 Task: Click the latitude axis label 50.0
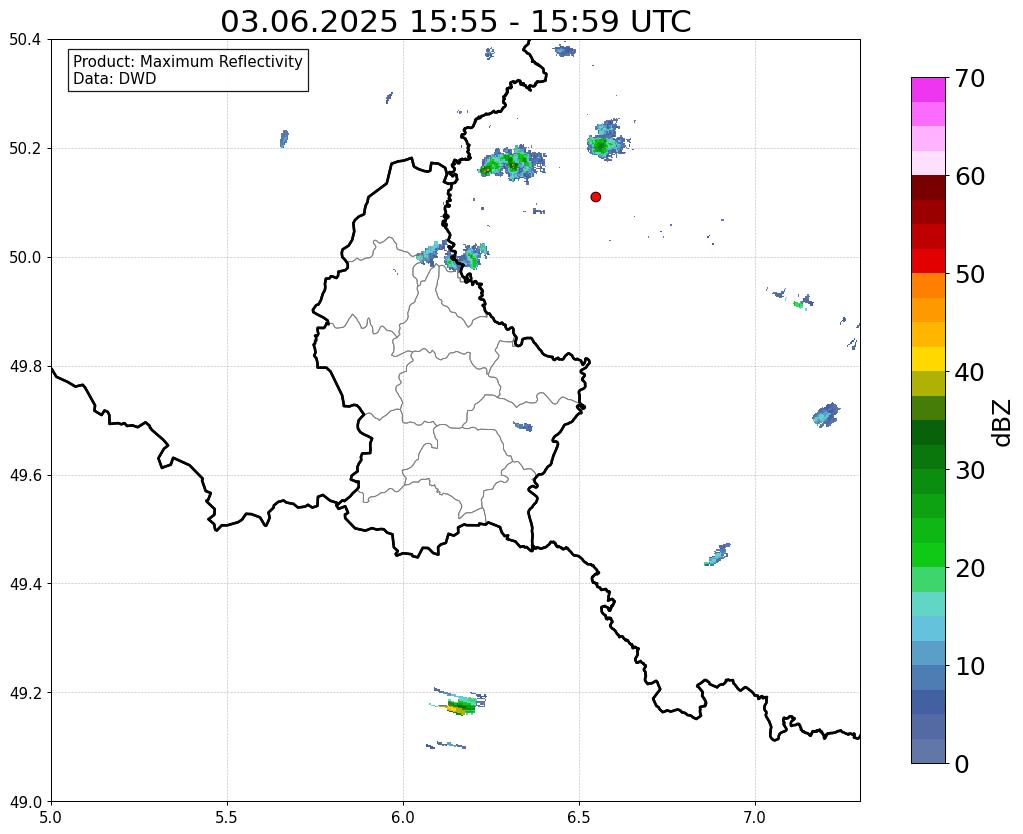click(25, 258)
